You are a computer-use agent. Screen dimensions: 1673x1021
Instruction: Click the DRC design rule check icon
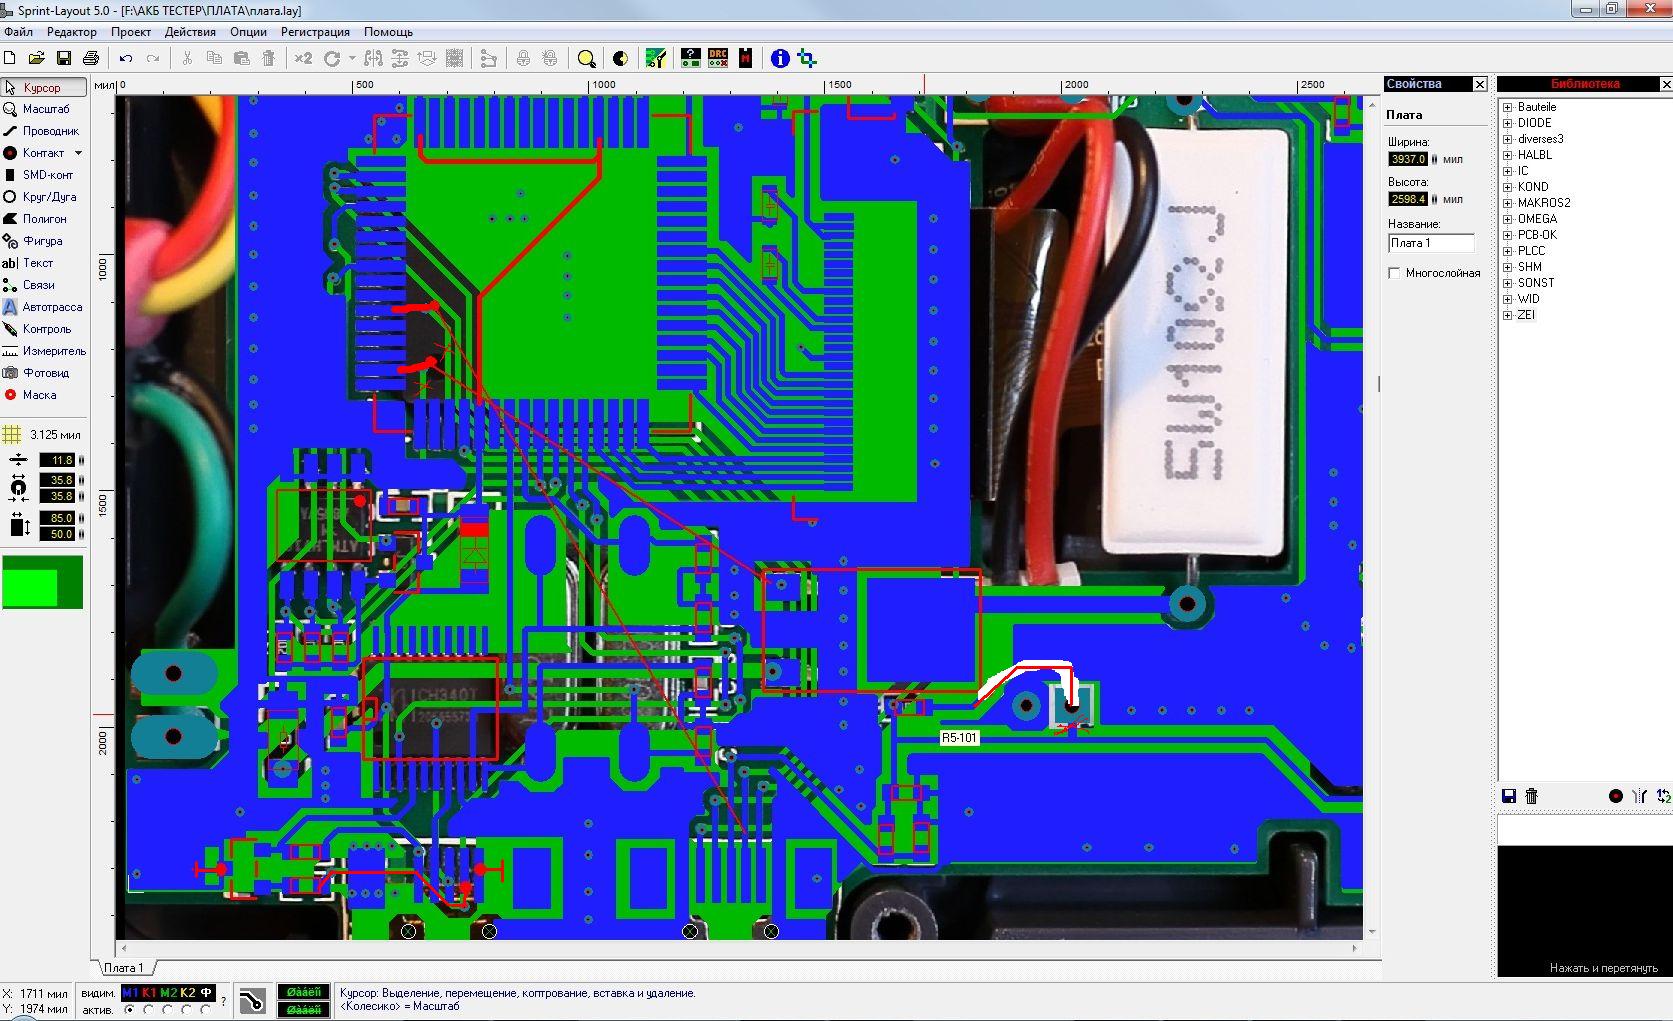[718, 58]
